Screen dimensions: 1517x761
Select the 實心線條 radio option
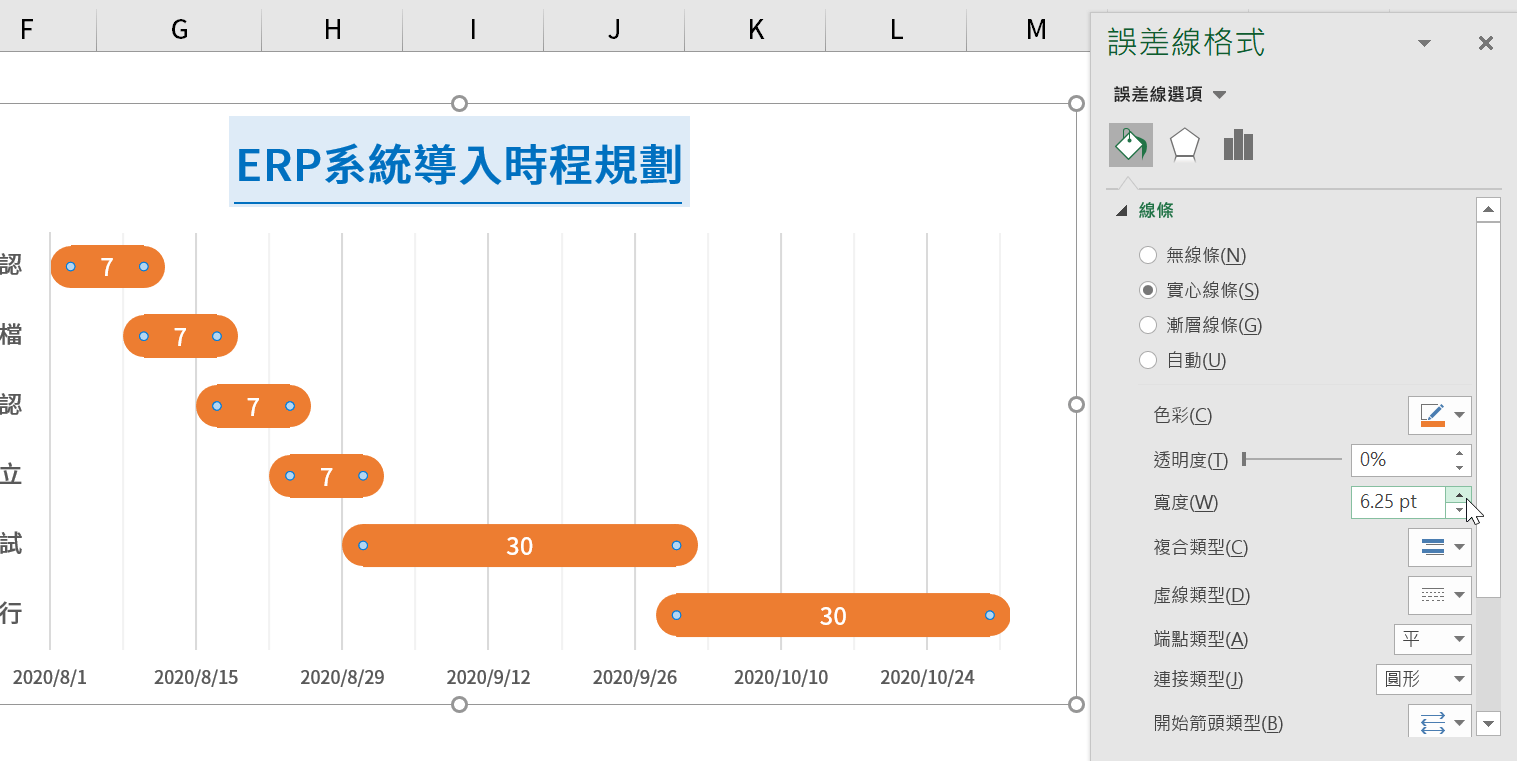click(1148, 290)
